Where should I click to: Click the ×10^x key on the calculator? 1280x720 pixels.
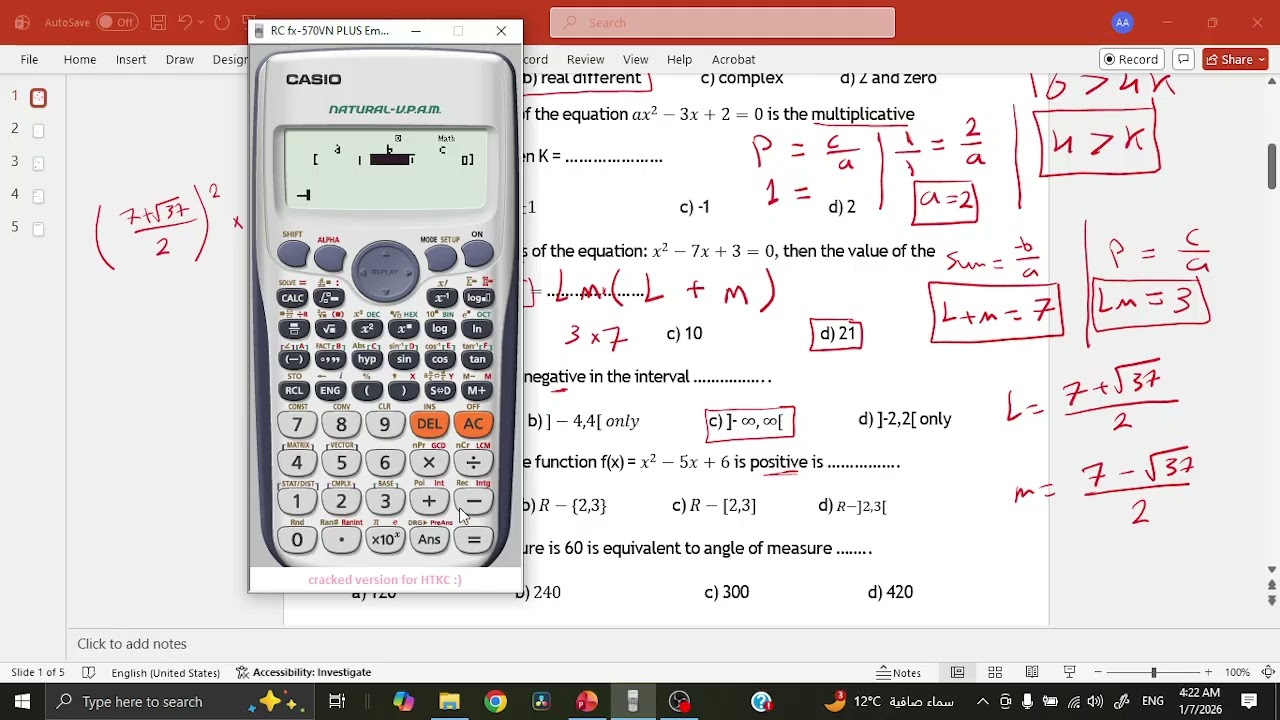point(385,540)
